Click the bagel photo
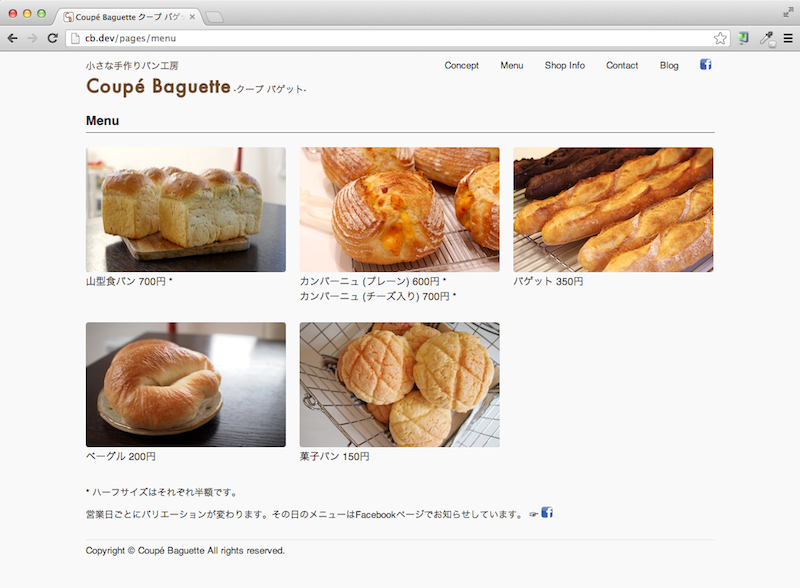This screenshot has height=588, width=800. pos(186,384)
